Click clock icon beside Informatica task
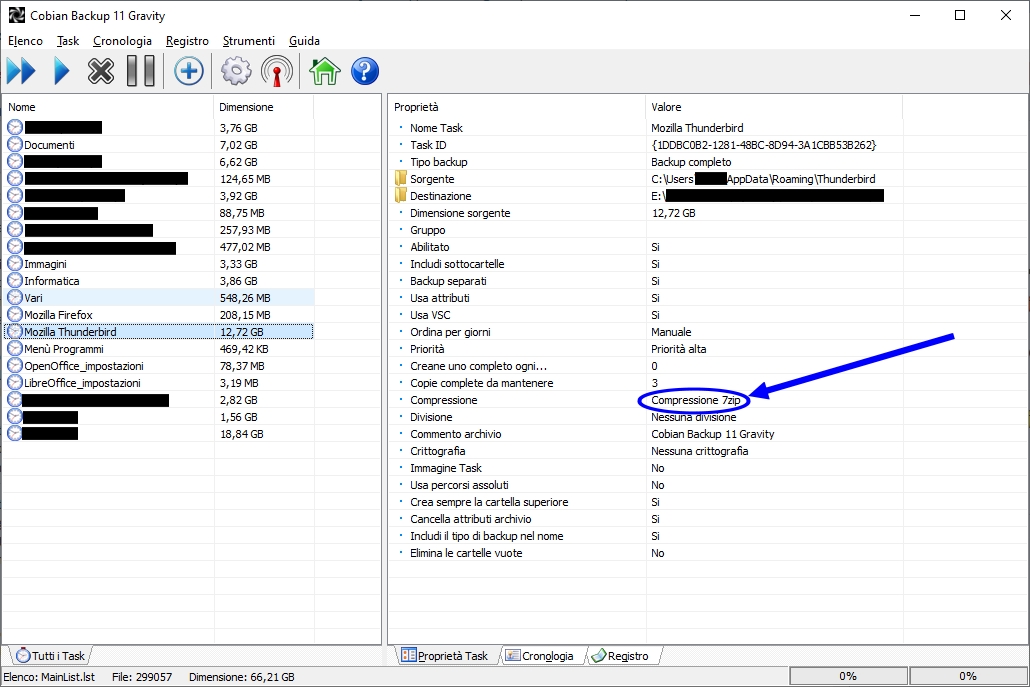The image size is (1030, 687). click(x=14, y=280)
